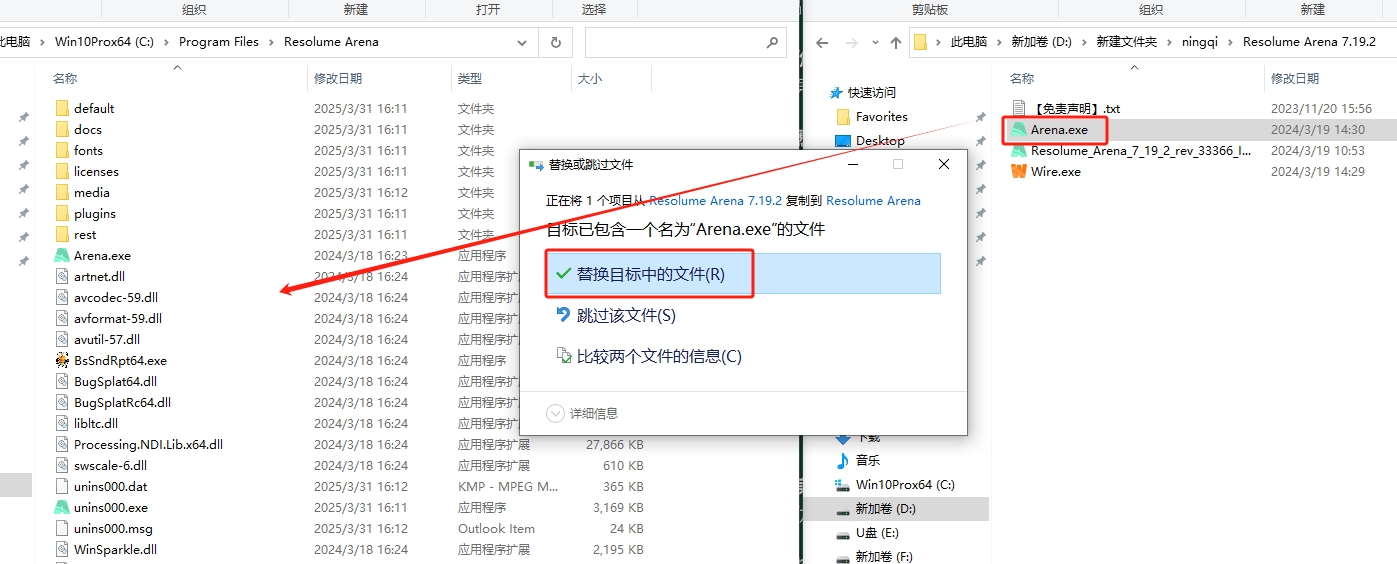The height and width of the screenshot is (564, 1397).
Task: Click 新建文件夹 in the right breadcrumb
Action: tap(1126, 42)
